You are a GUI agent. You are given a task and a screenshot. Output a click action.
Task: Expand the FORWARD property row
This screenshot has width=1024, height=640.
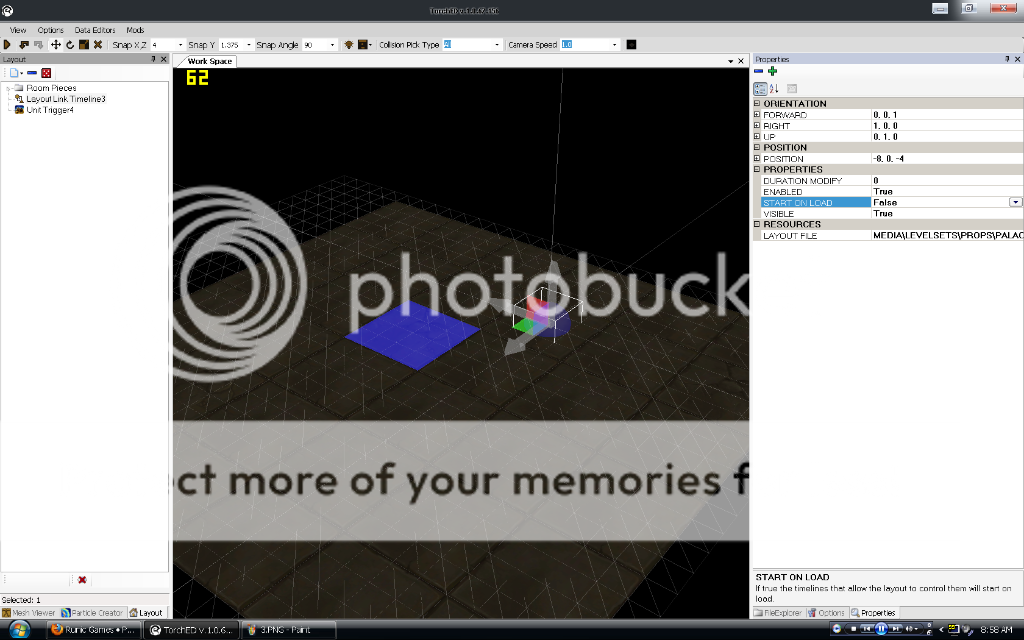point(757,114)
